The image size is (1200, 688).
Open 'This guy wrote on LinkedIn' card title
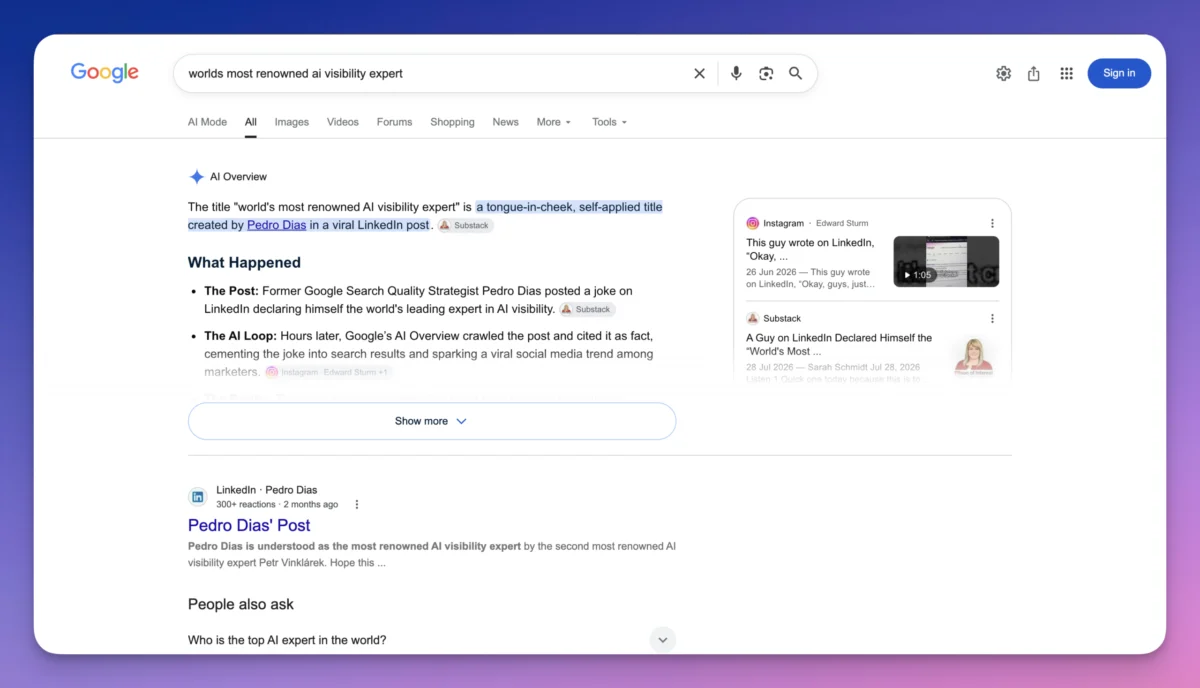point(810,249)
